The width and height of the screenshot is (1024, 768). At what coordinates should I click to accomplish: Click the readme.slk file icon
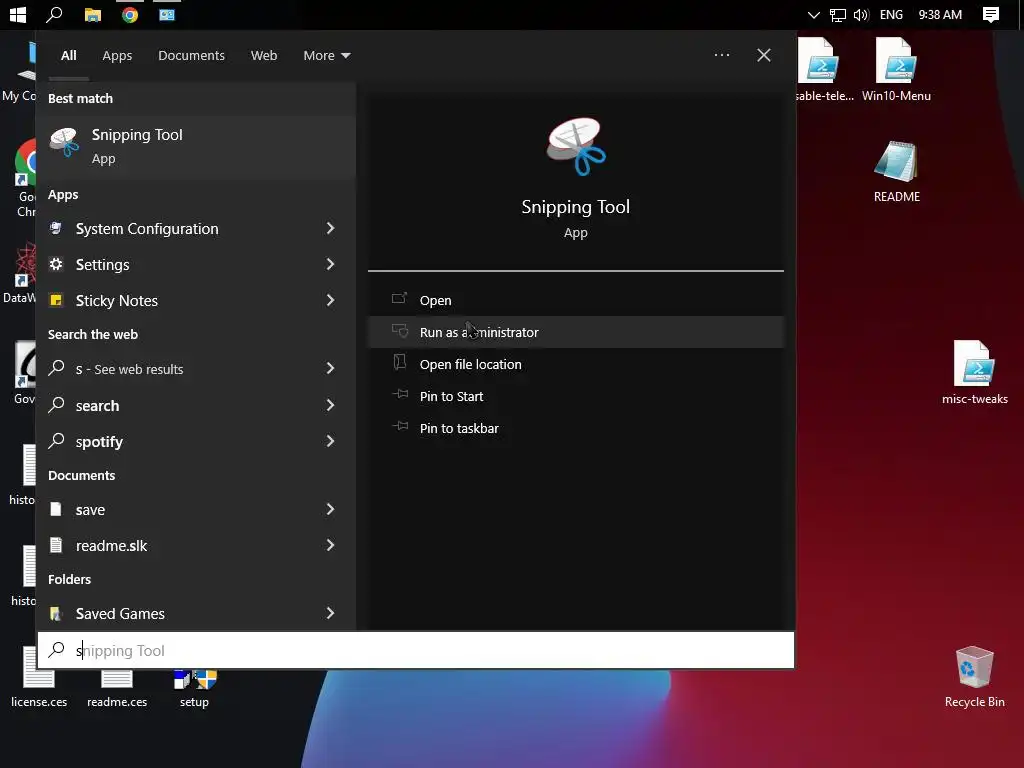56,545
